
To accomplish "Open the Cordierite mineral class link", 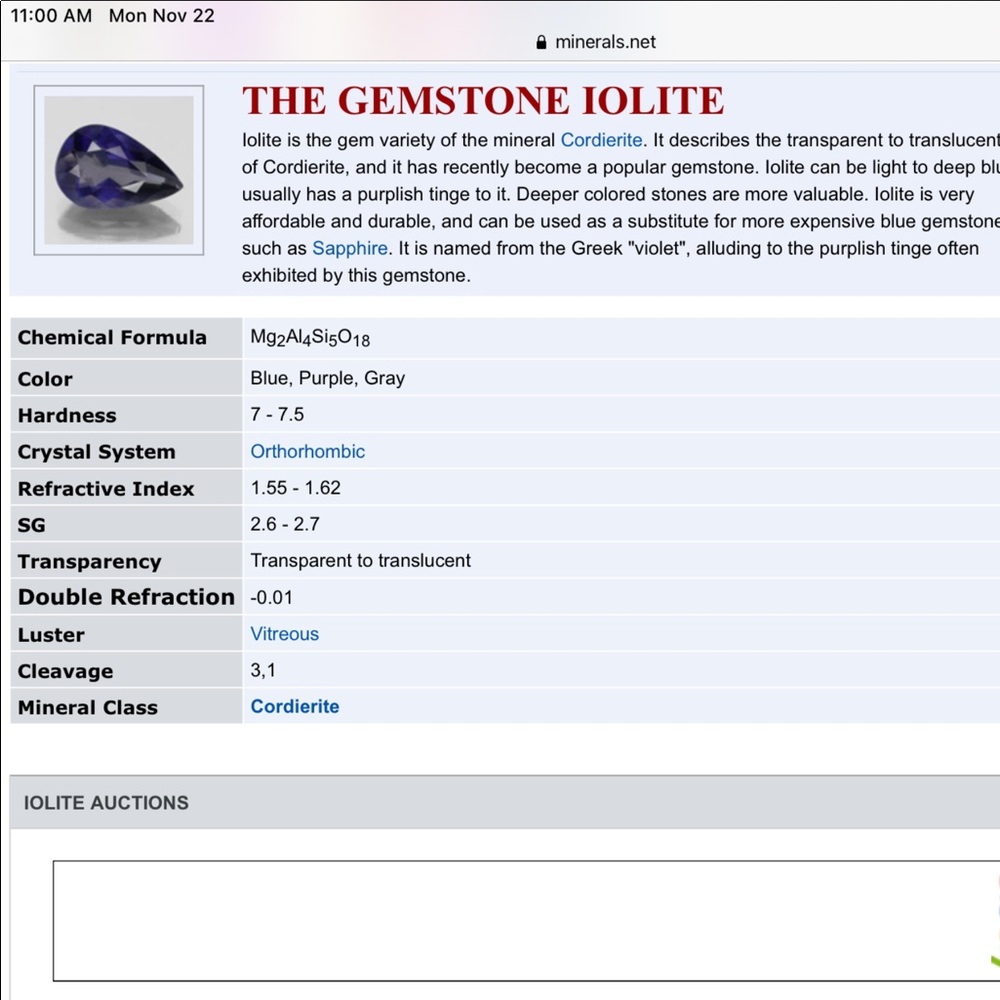I will [295, 707].
